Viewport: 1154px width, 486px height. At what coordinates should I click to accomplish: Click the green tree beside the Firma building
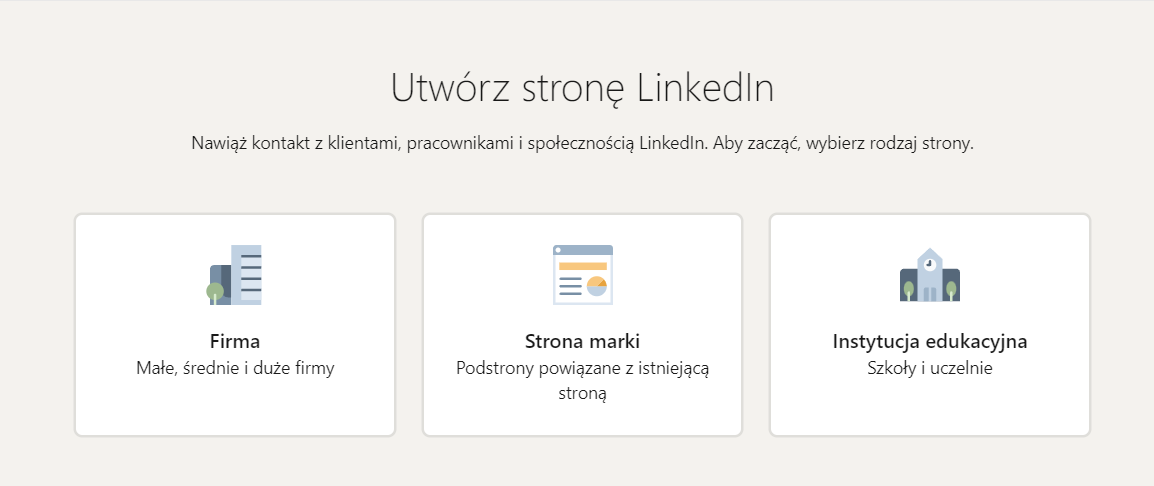pos(215,292)
